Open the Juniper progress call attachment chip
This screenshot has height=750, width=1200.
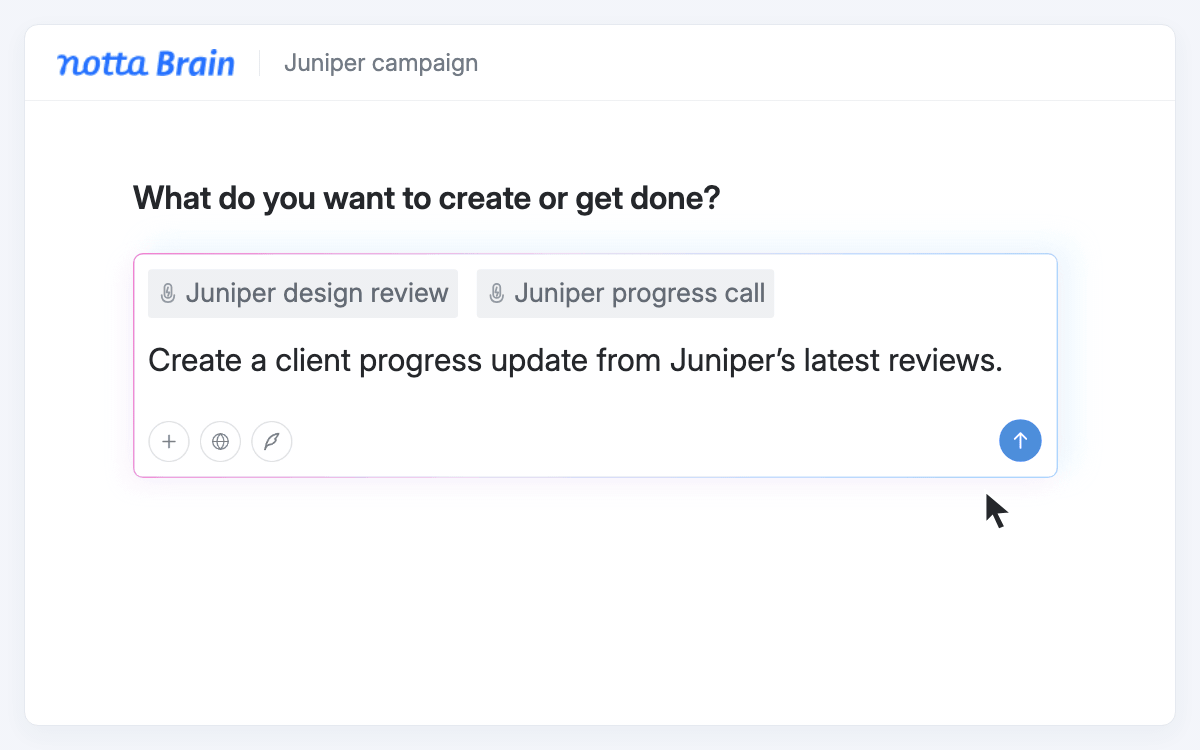pyautogui.click(x=625, y=294)
